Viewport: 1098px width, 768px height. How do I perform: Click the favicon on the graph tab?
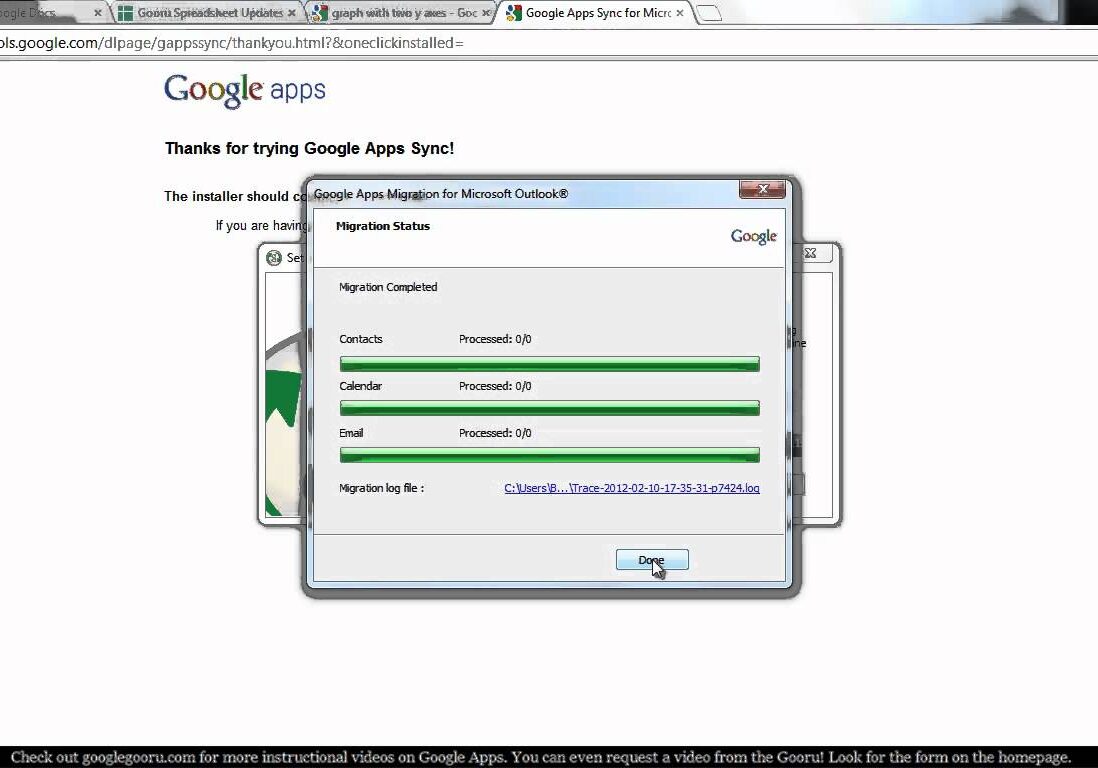(x=319, y=13)
